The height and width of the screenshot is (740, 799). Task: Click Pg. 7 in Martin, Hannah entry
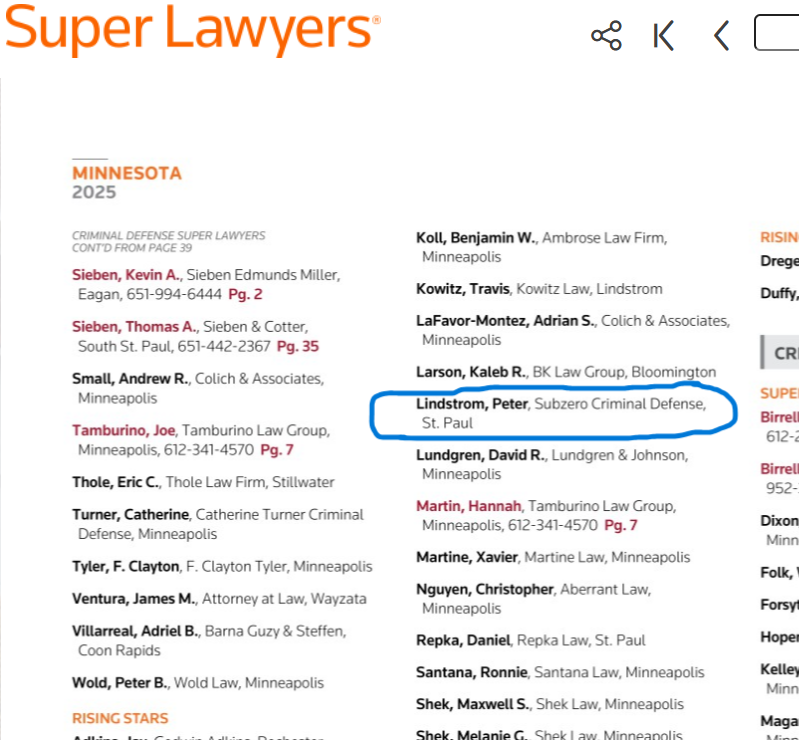pyautogui.click(x=621, y=525)
